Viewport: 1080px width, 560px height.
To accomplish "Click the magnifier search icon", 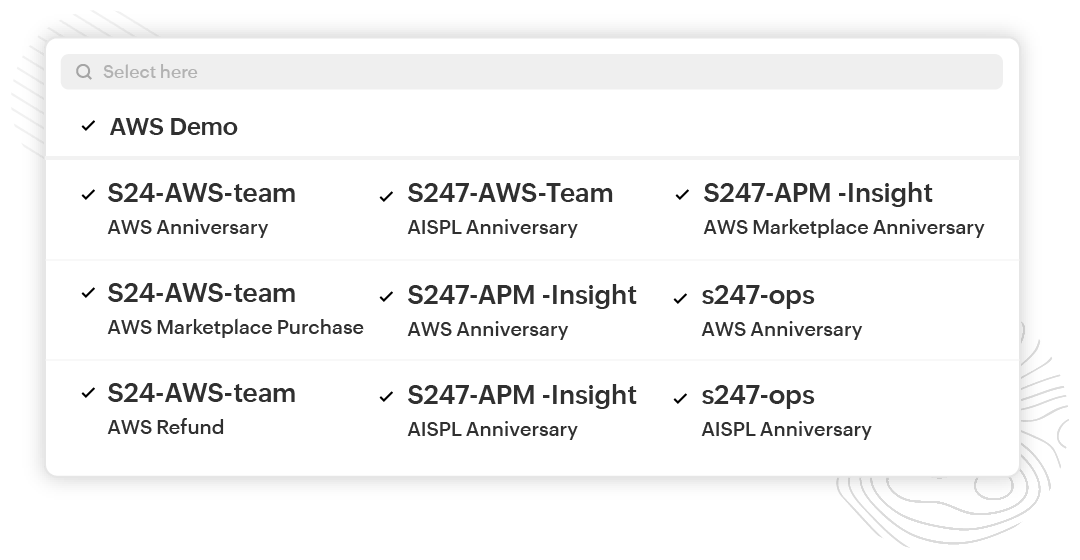I will click(84, 72).
